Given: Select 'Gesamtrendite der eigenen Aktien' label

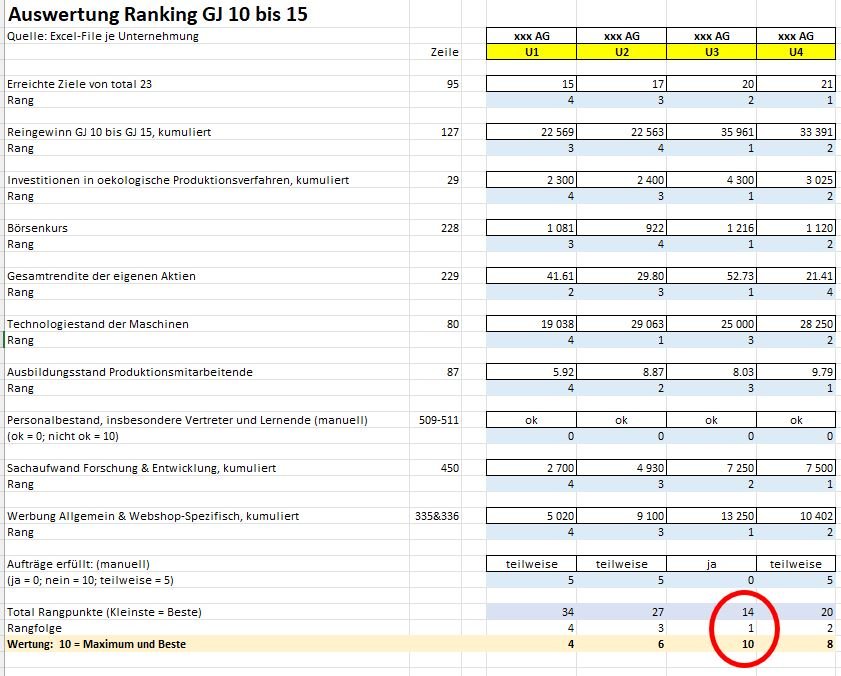Looking at the screenshot, I should [x=101, y=276].
